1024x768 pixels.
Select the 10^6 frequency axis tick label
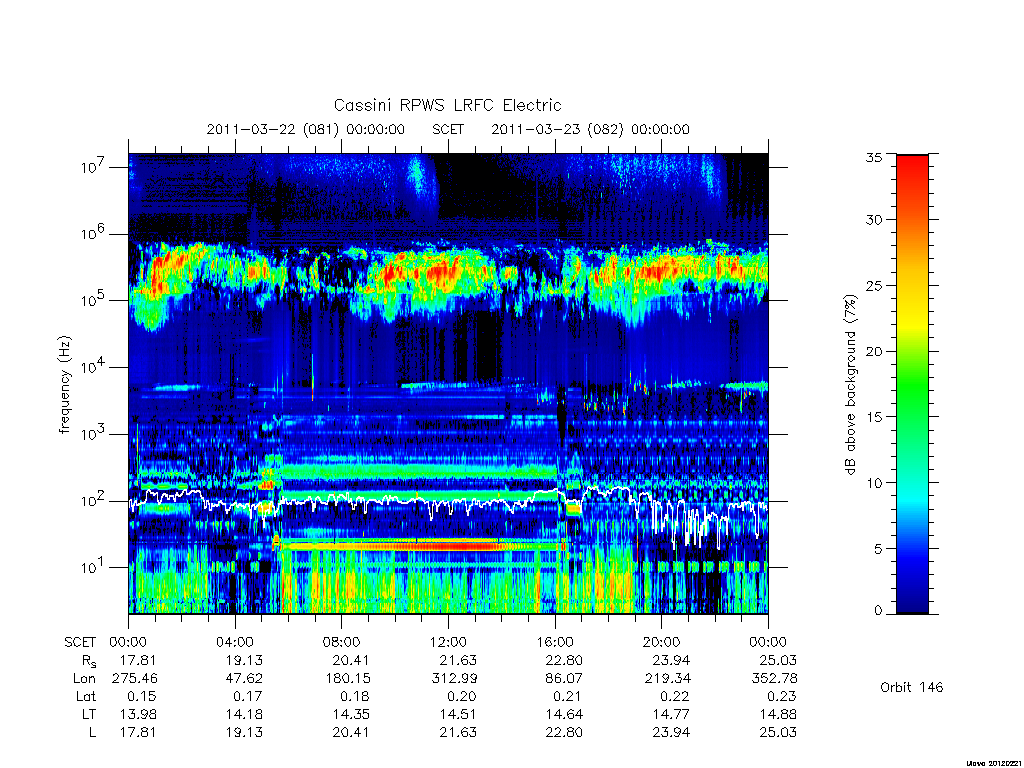tap(94, 234)
